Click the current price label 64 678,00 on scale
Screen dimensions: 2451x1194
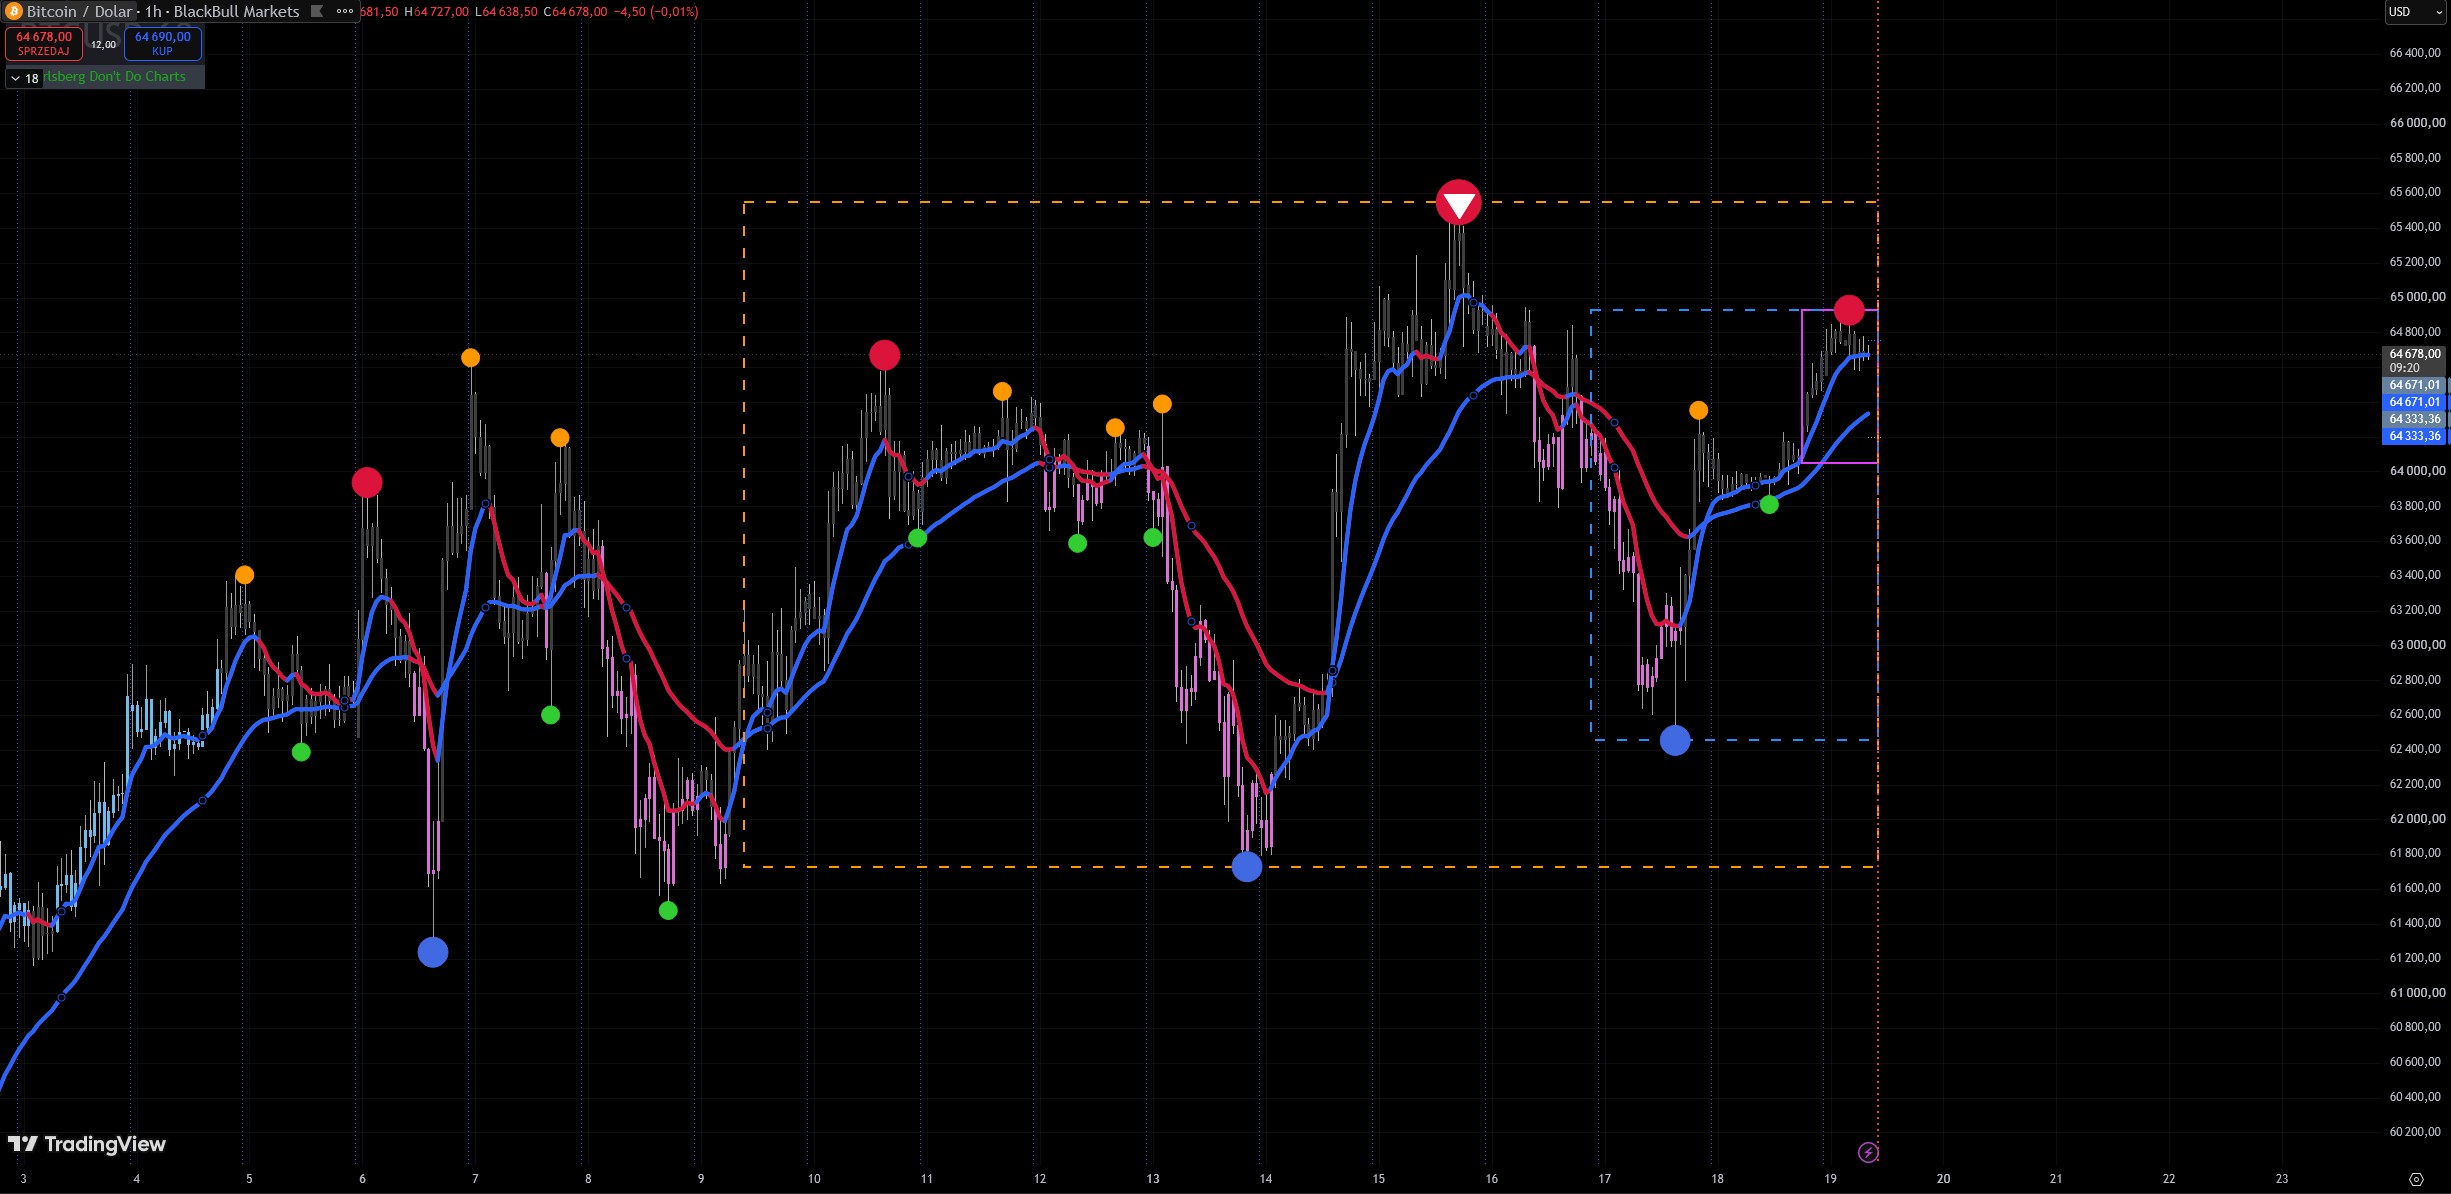point(2415,360)
